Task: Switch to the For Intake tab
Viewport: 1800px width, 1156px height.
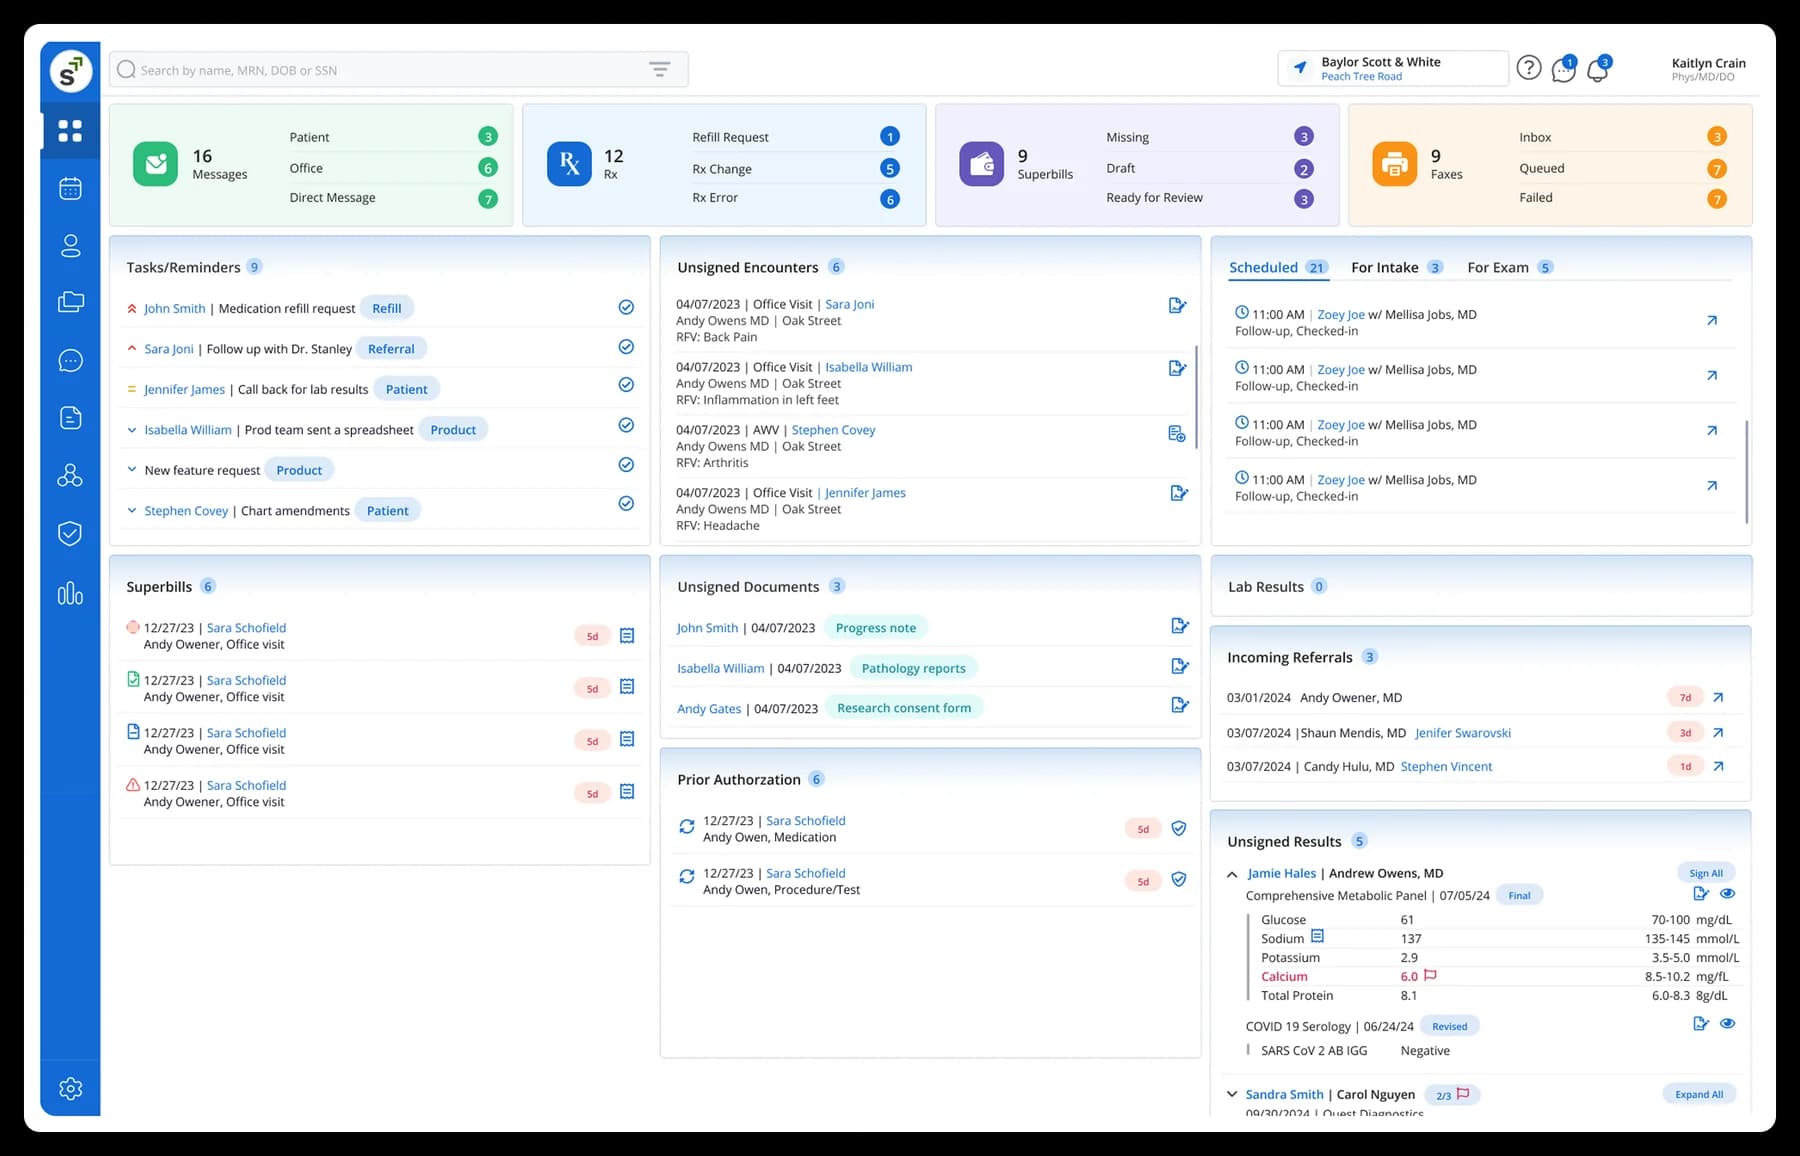Action: coord(1396,267)
